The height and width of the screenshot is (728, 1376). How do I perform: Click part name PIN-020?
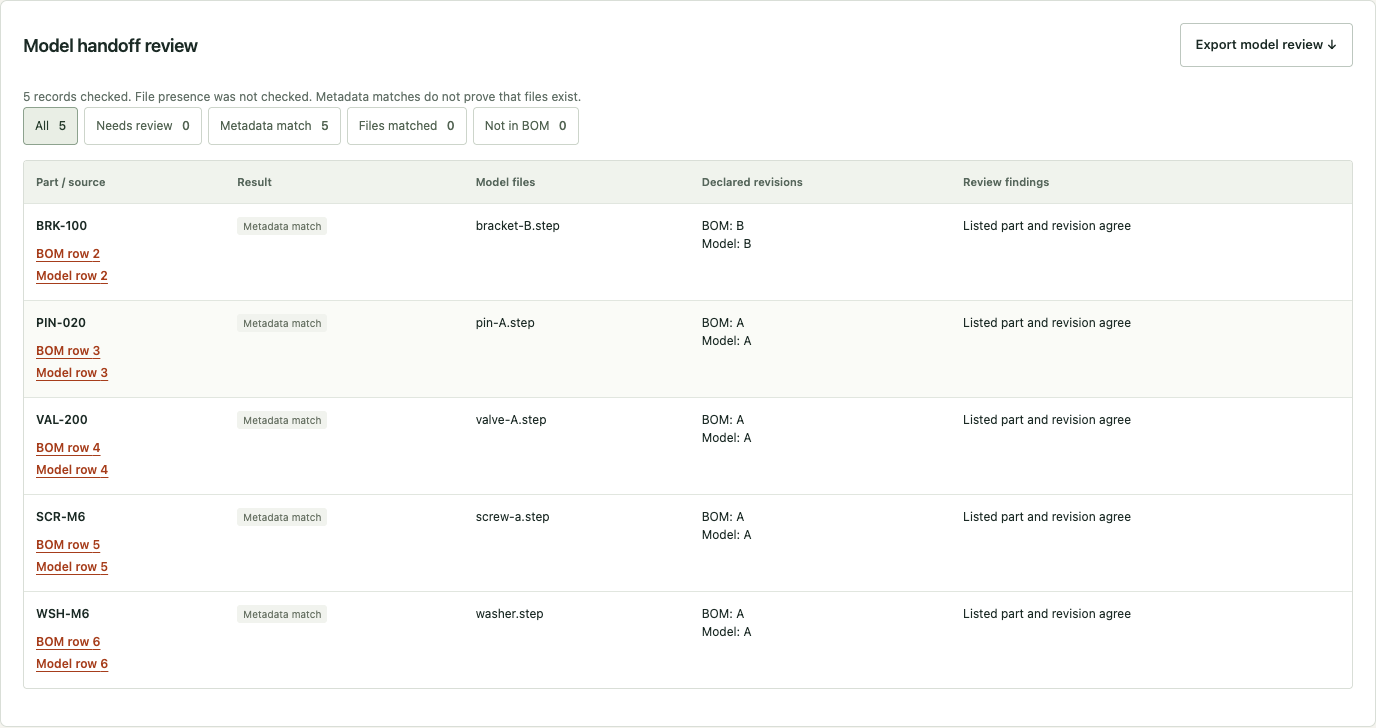(x=61, y=323)
